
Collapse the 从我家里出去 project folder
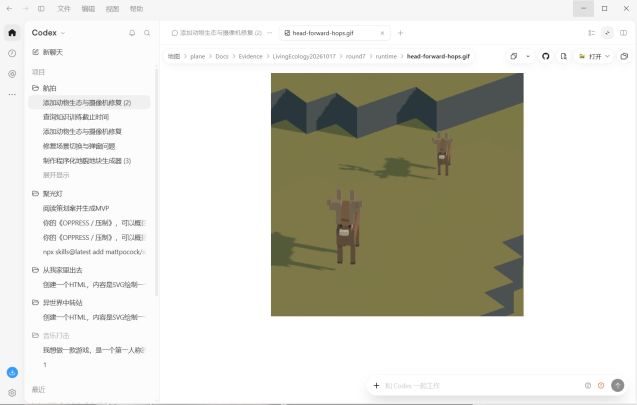(x=57, y=270)
